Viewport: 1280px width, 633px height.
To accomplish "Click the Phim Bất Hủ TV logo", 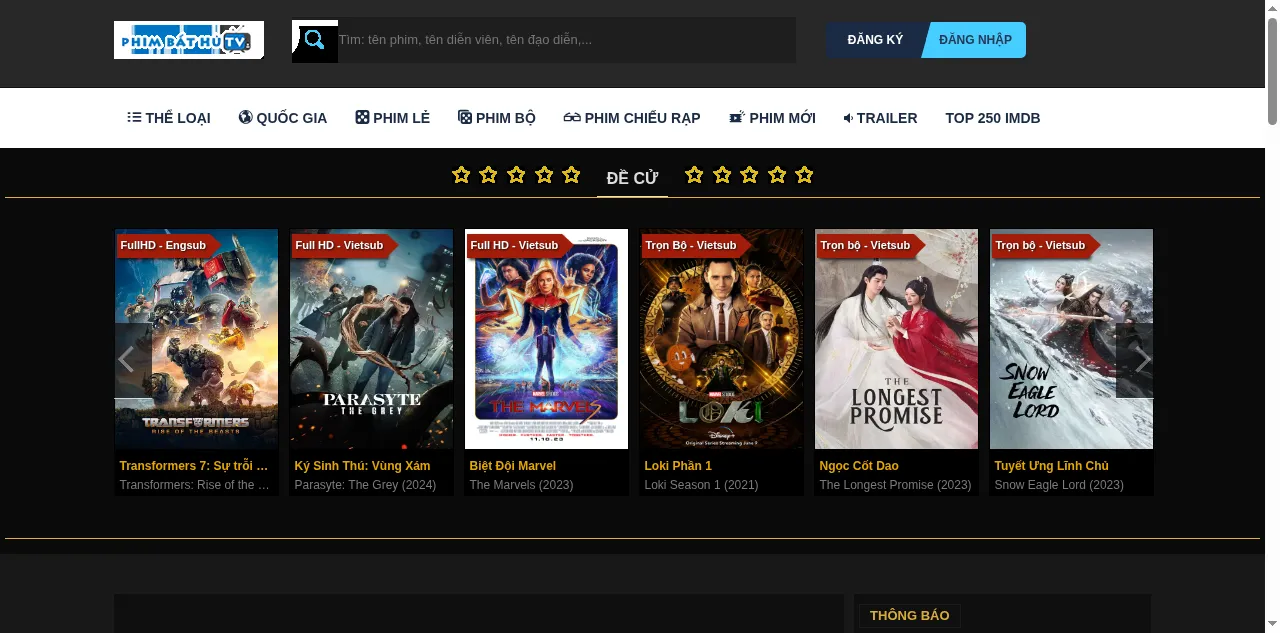I will [x=189, y=40].
